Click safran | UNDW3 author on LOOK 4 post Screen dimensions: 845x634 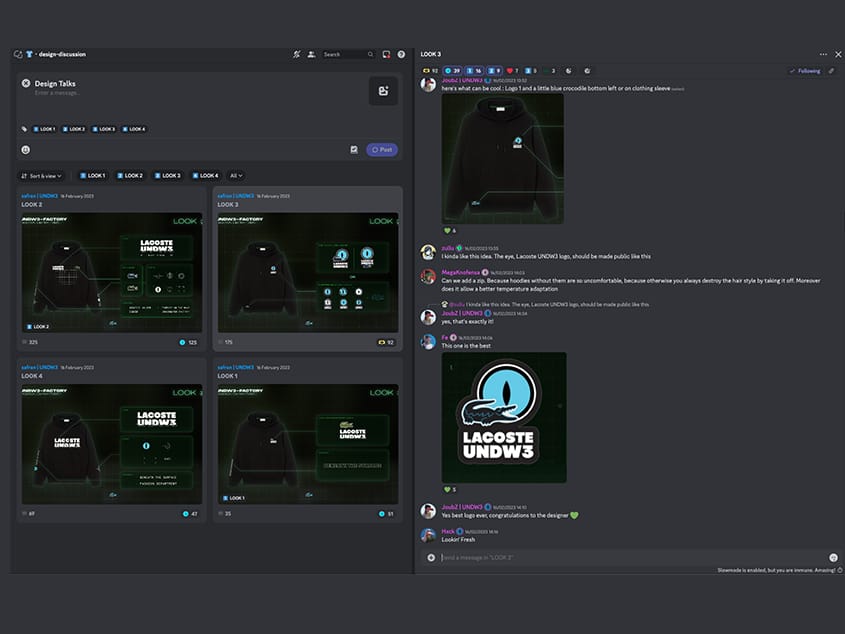pos(39,367)
